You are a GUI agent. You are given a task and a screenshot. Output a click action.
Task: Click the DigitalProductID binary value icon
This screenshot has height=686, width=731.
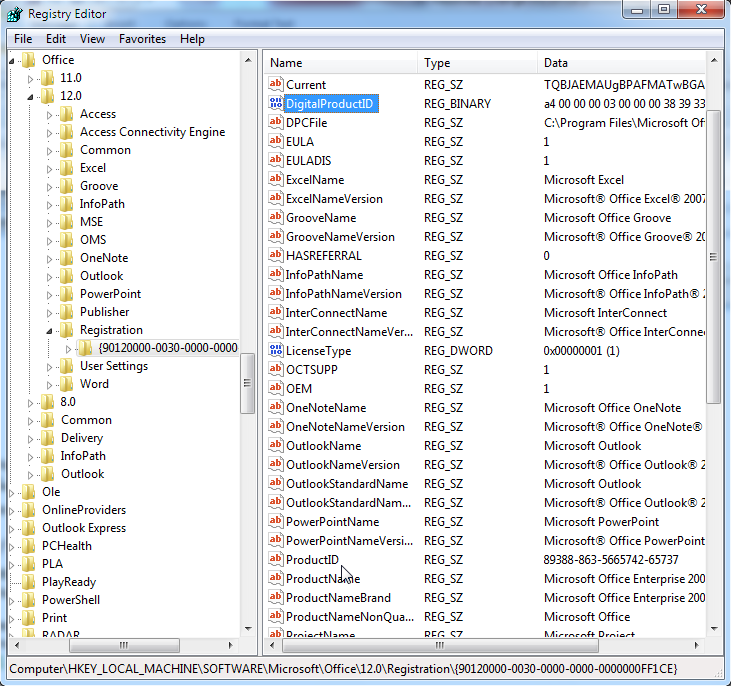276,103
